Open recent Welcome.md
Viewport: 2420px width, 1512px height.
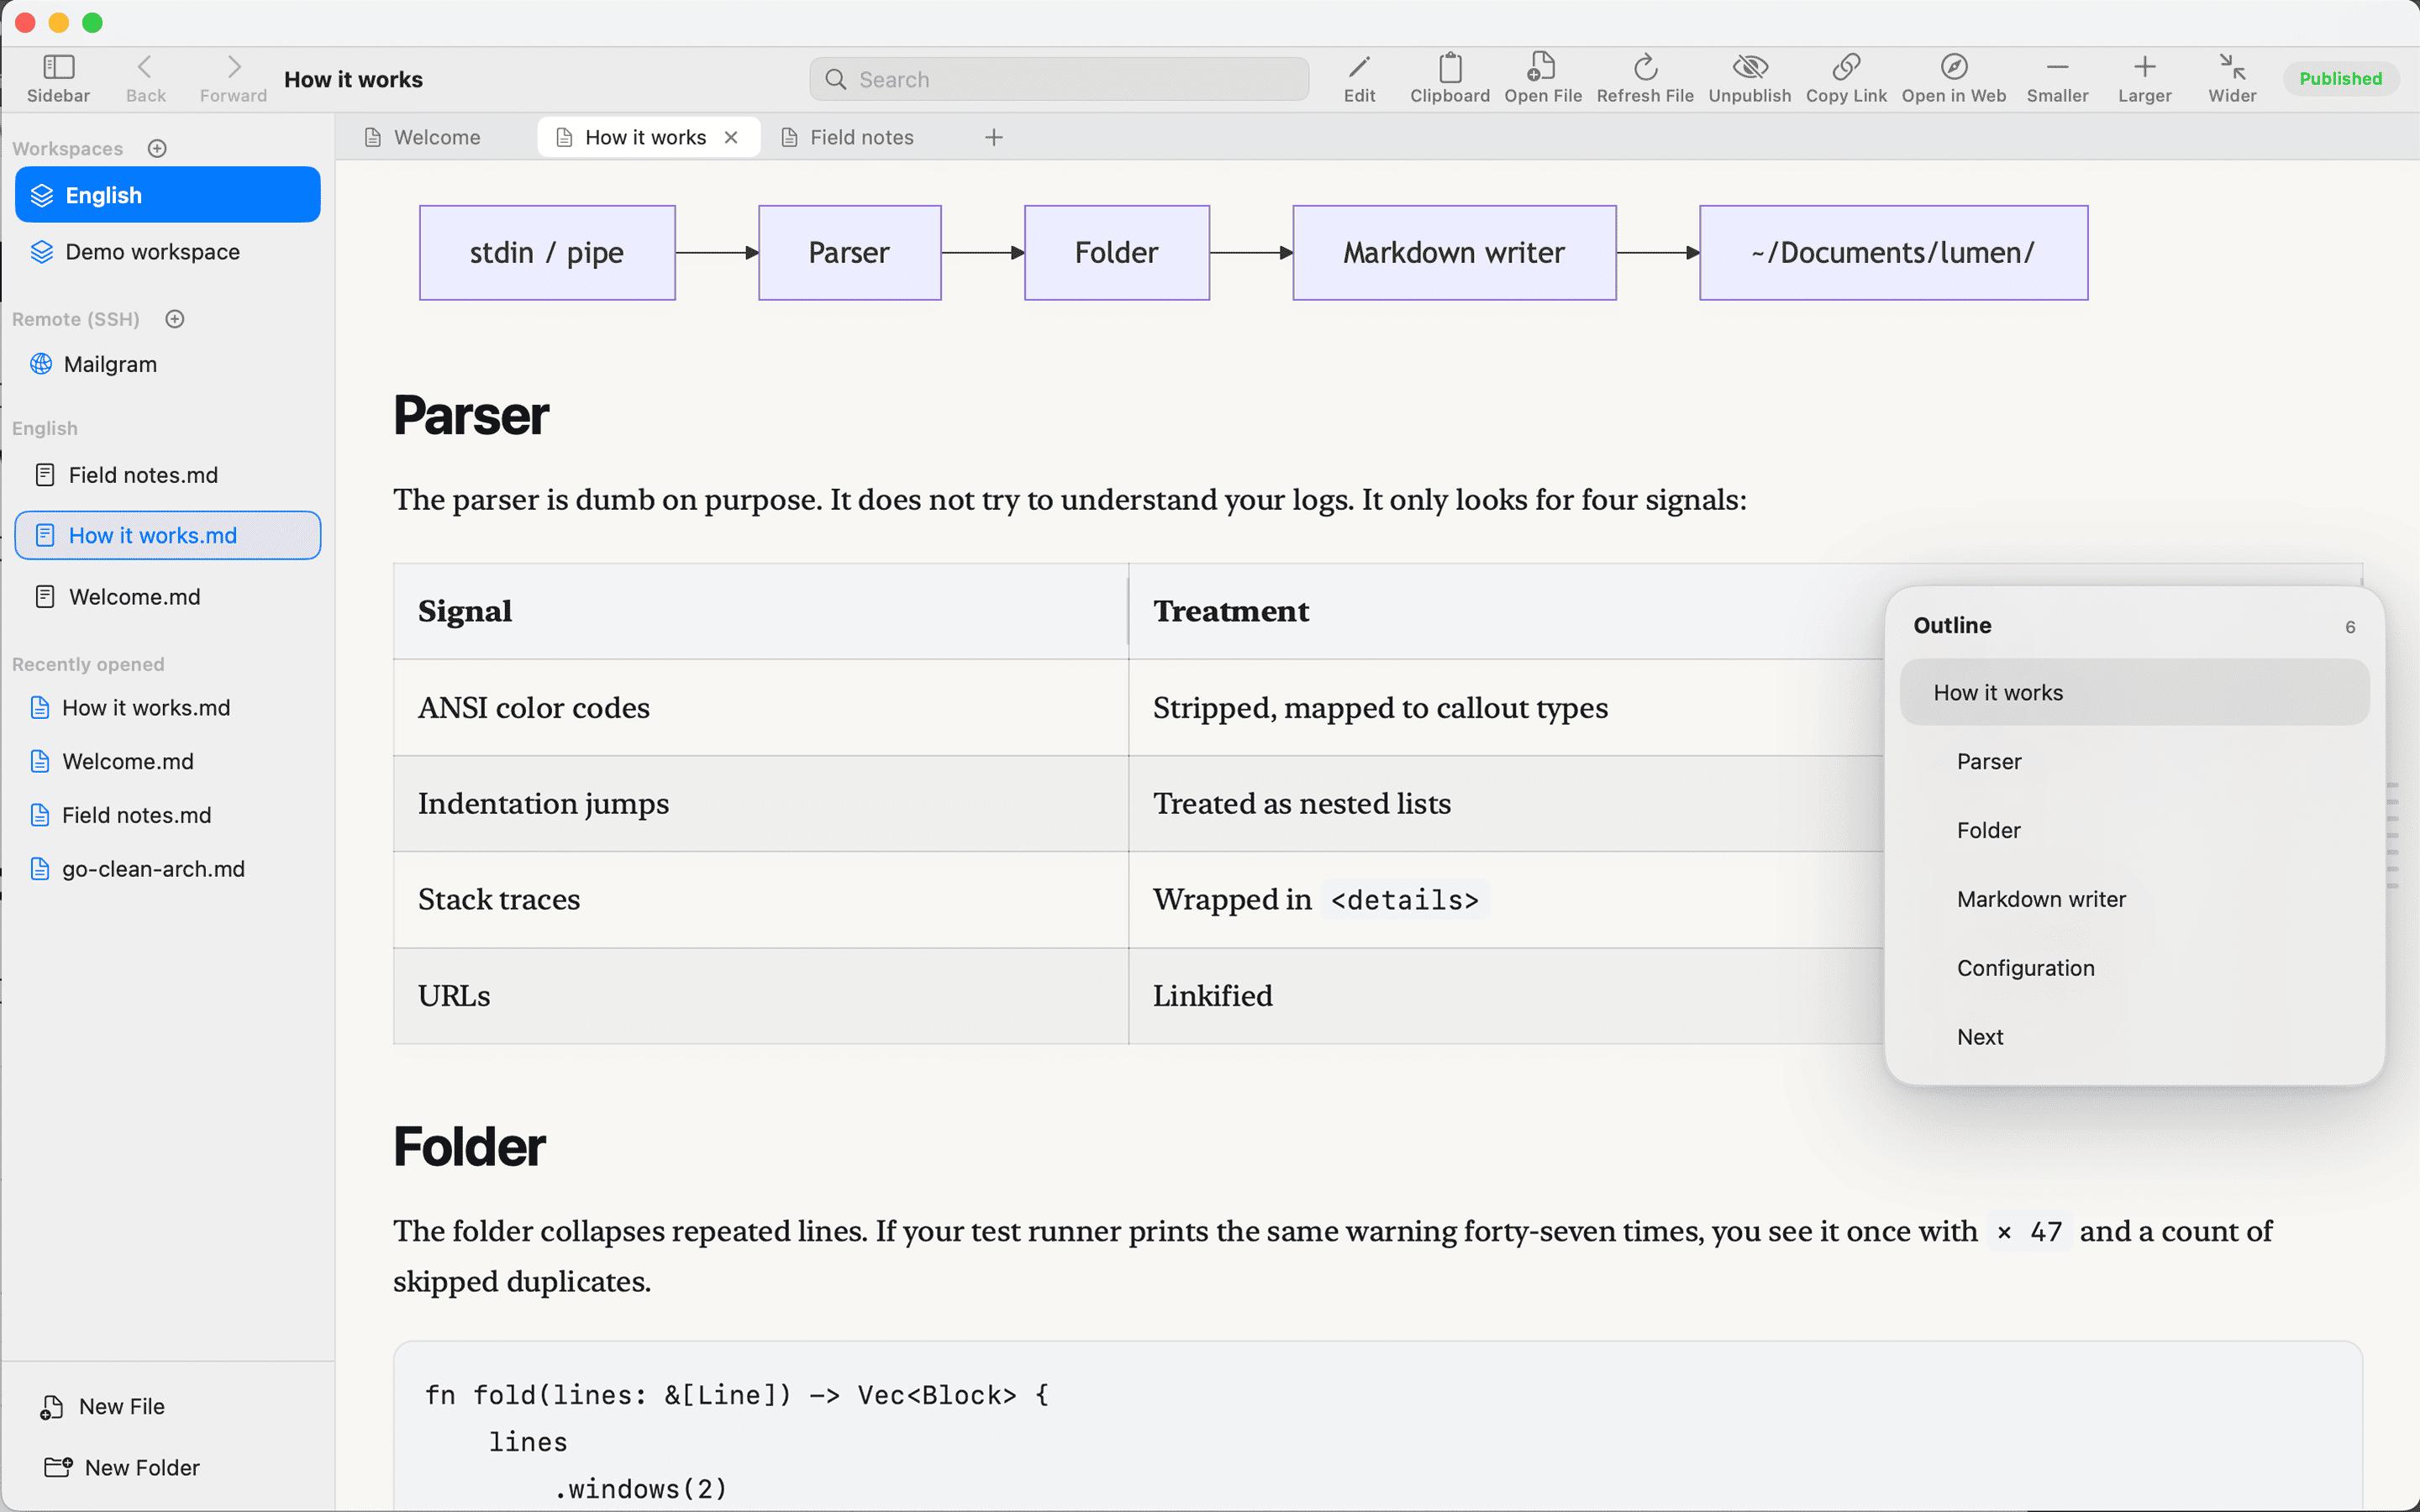[168, 761]
